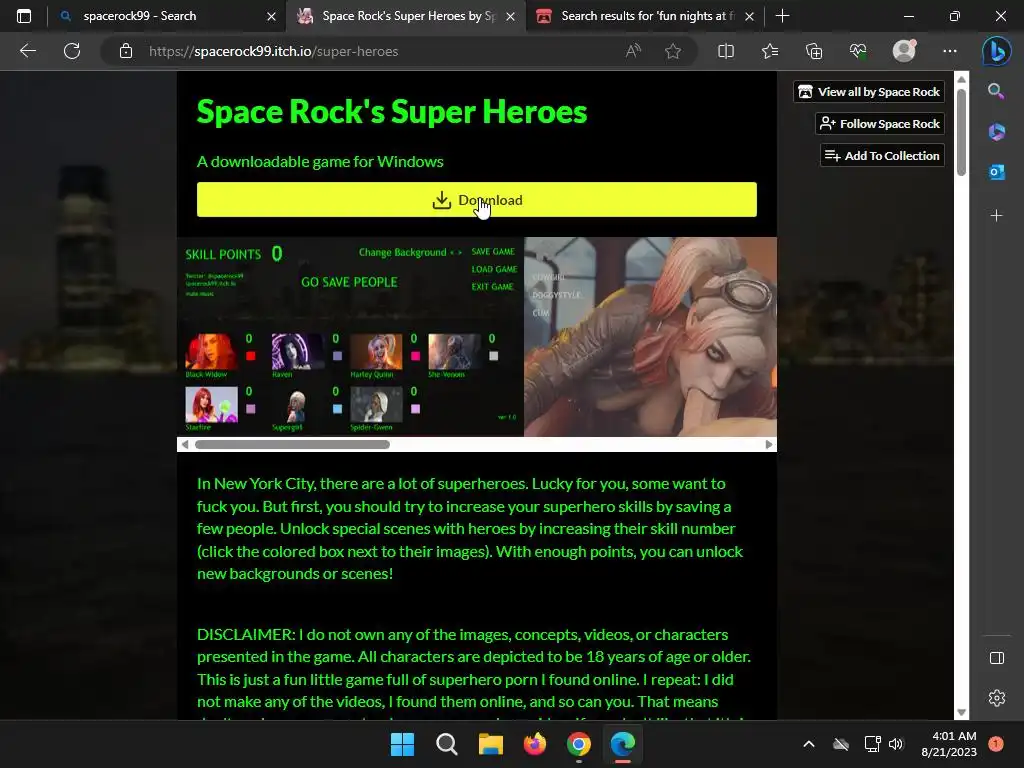Add a sidebar app with plus icon
Image resolution: width=1024 pixels, height=768 pixels.
click(996, 216)
